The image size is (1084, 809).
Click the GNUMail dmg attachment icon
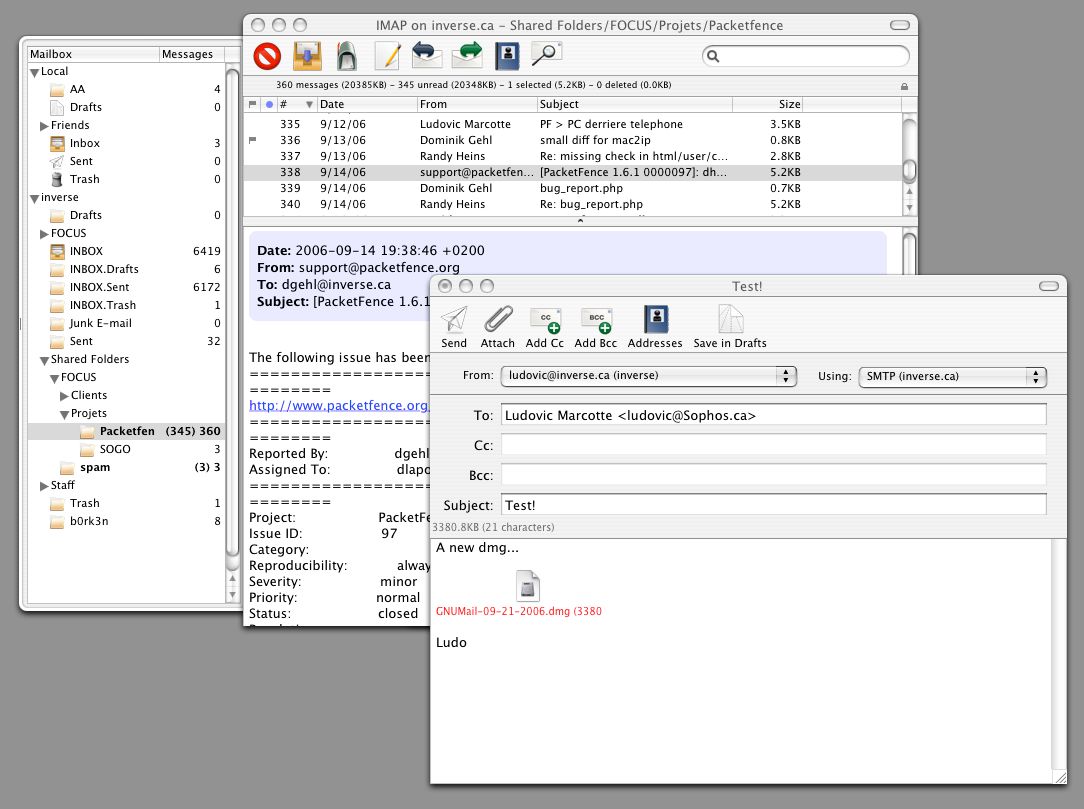click(528, 586)
